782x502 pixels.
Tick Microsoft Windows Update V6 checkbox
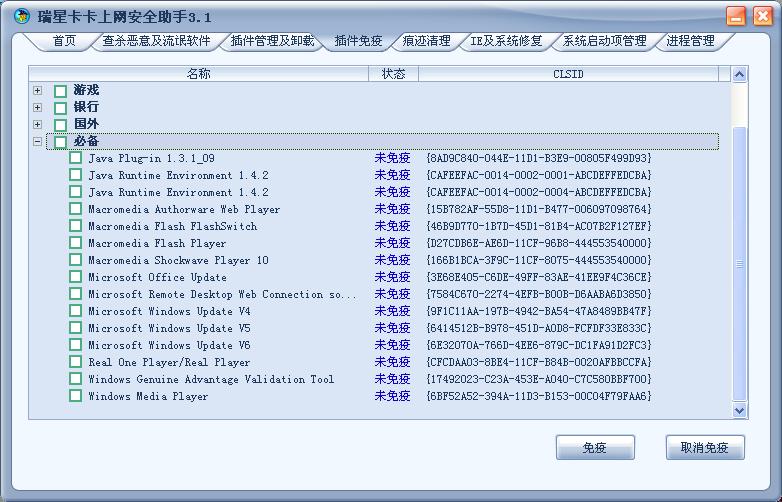pos(75,344)
